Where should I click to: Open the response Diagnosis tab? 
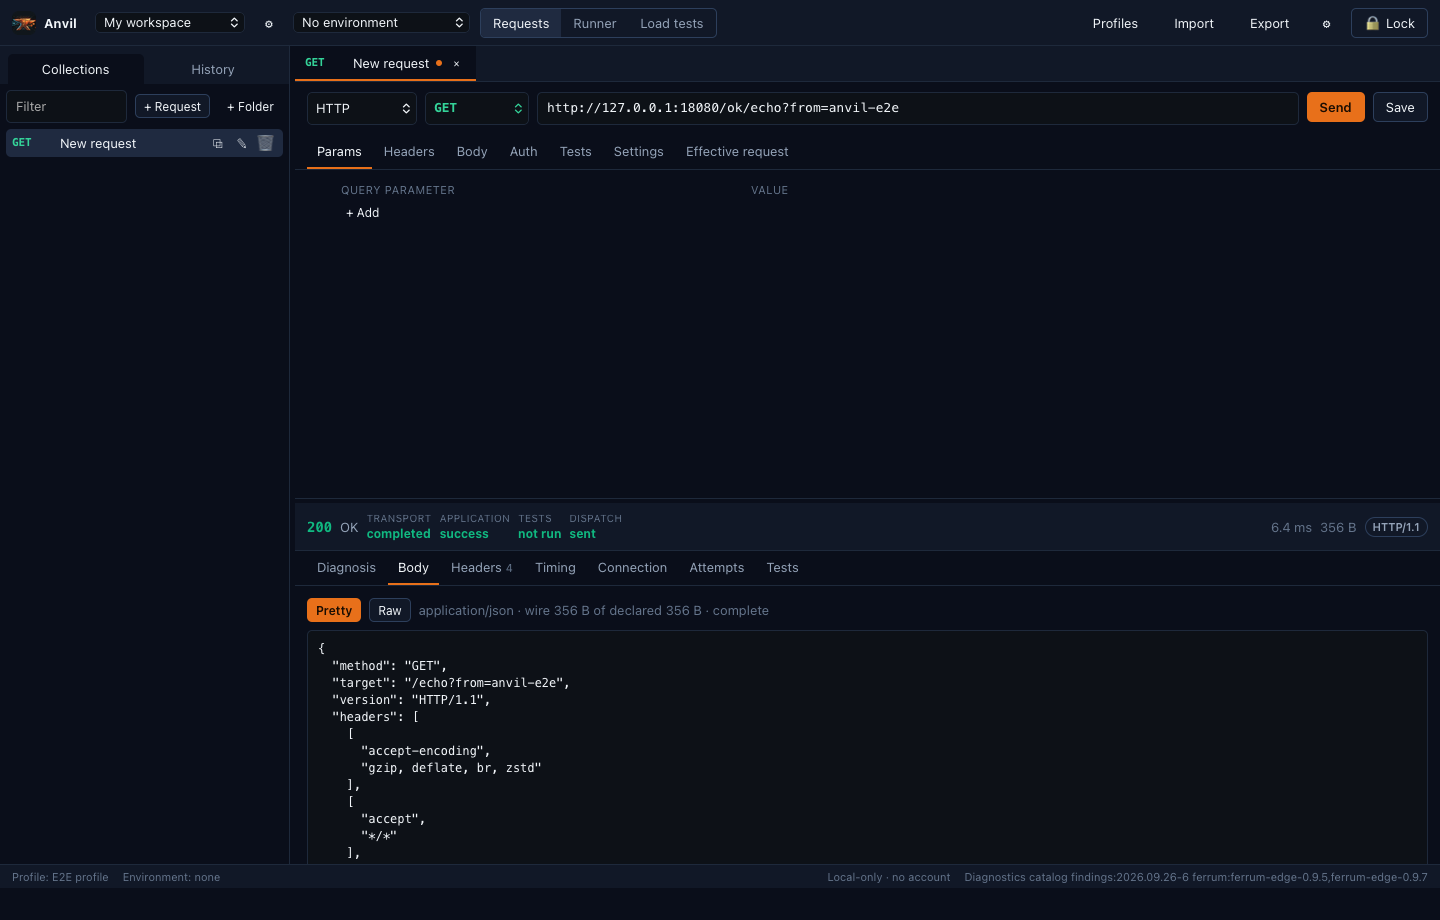(347, 567)
